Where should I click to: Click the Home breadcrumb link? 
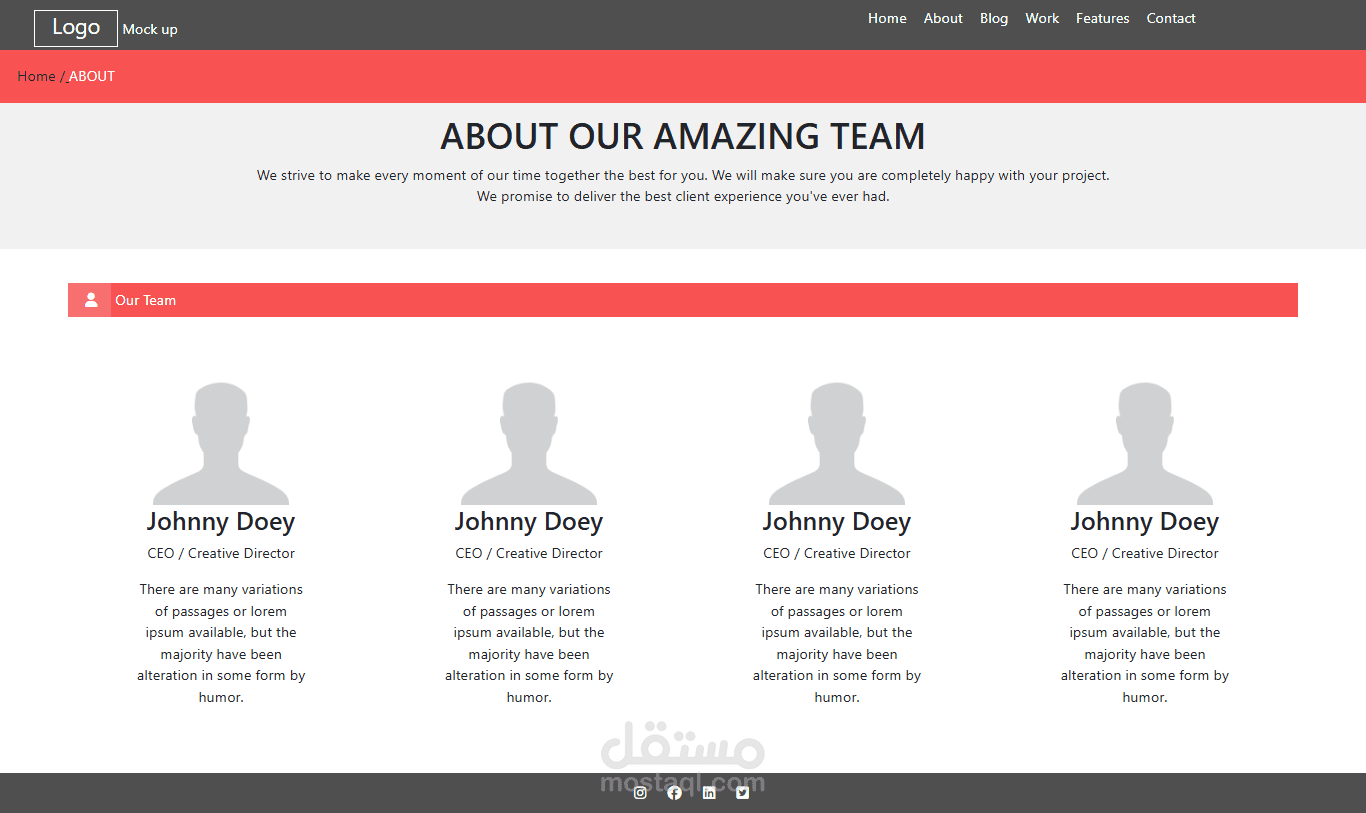click(36, 76)
